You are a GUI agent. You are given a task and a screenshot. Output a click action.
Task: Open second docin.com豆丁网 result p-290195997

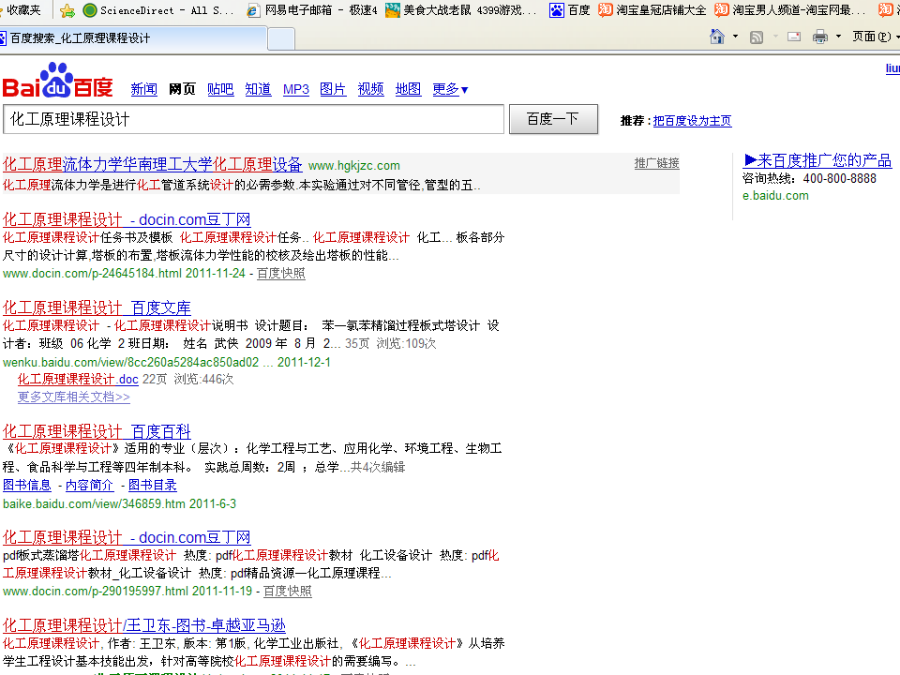point(126,538)
